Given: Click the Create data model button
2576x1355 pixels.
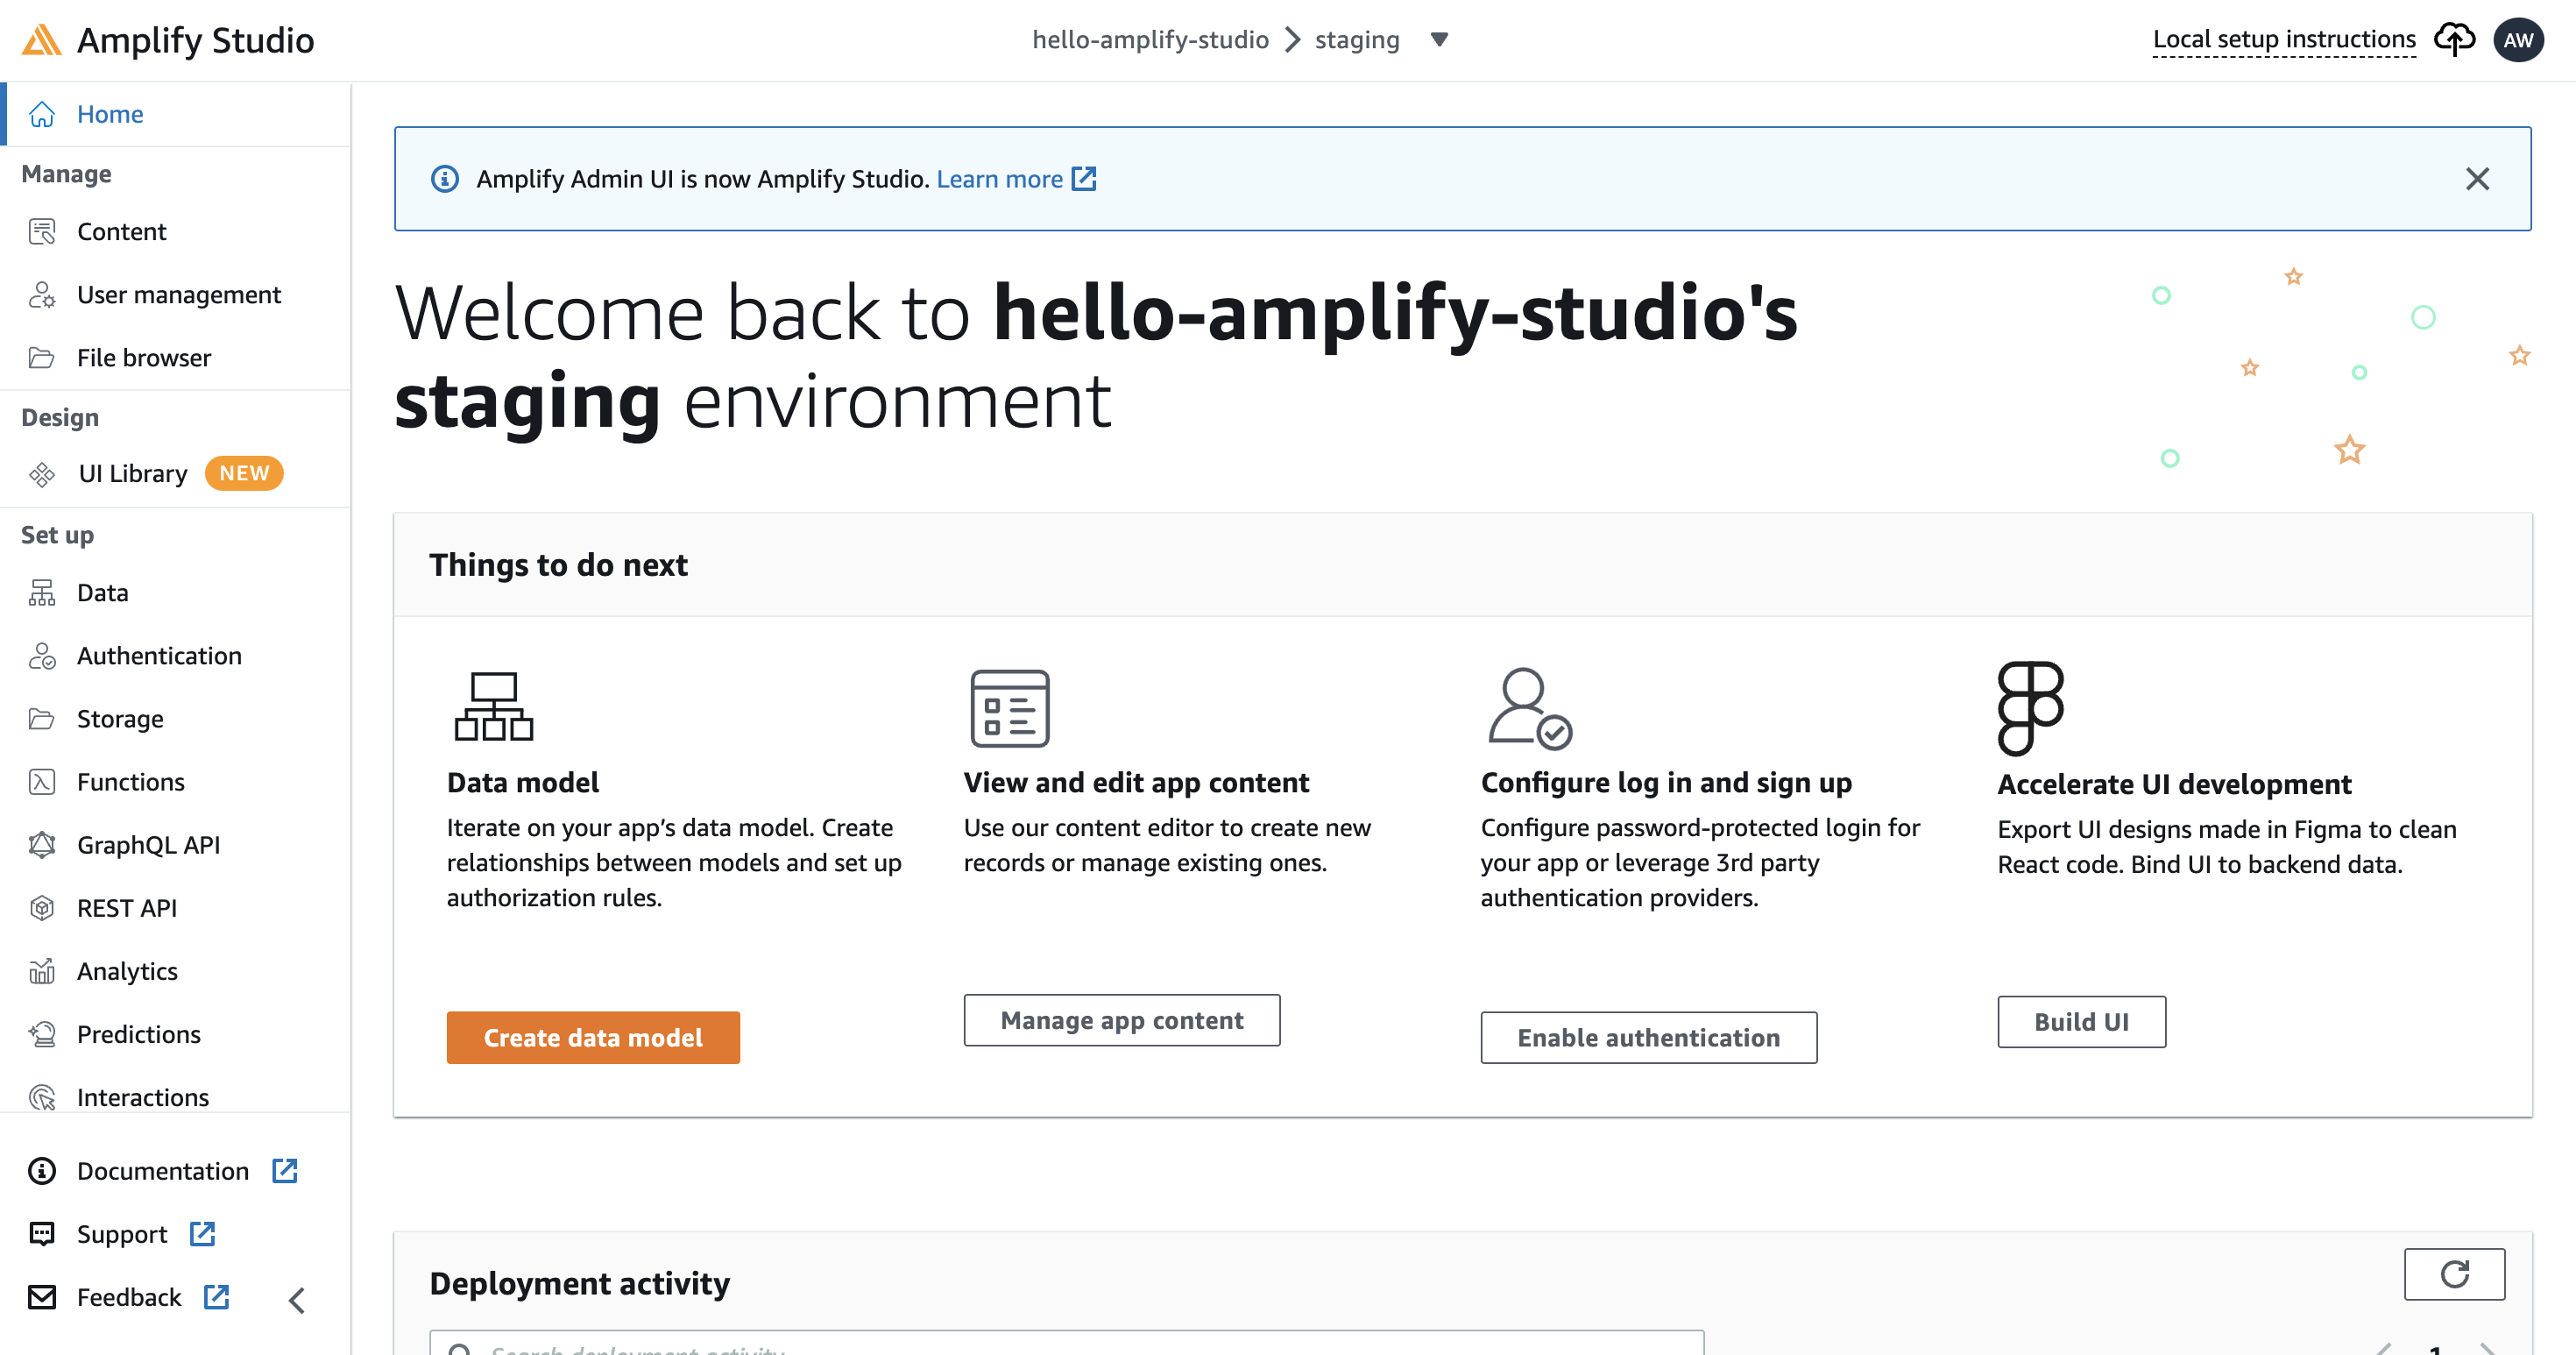Looking at the screenshot, I should point(593,1037).
